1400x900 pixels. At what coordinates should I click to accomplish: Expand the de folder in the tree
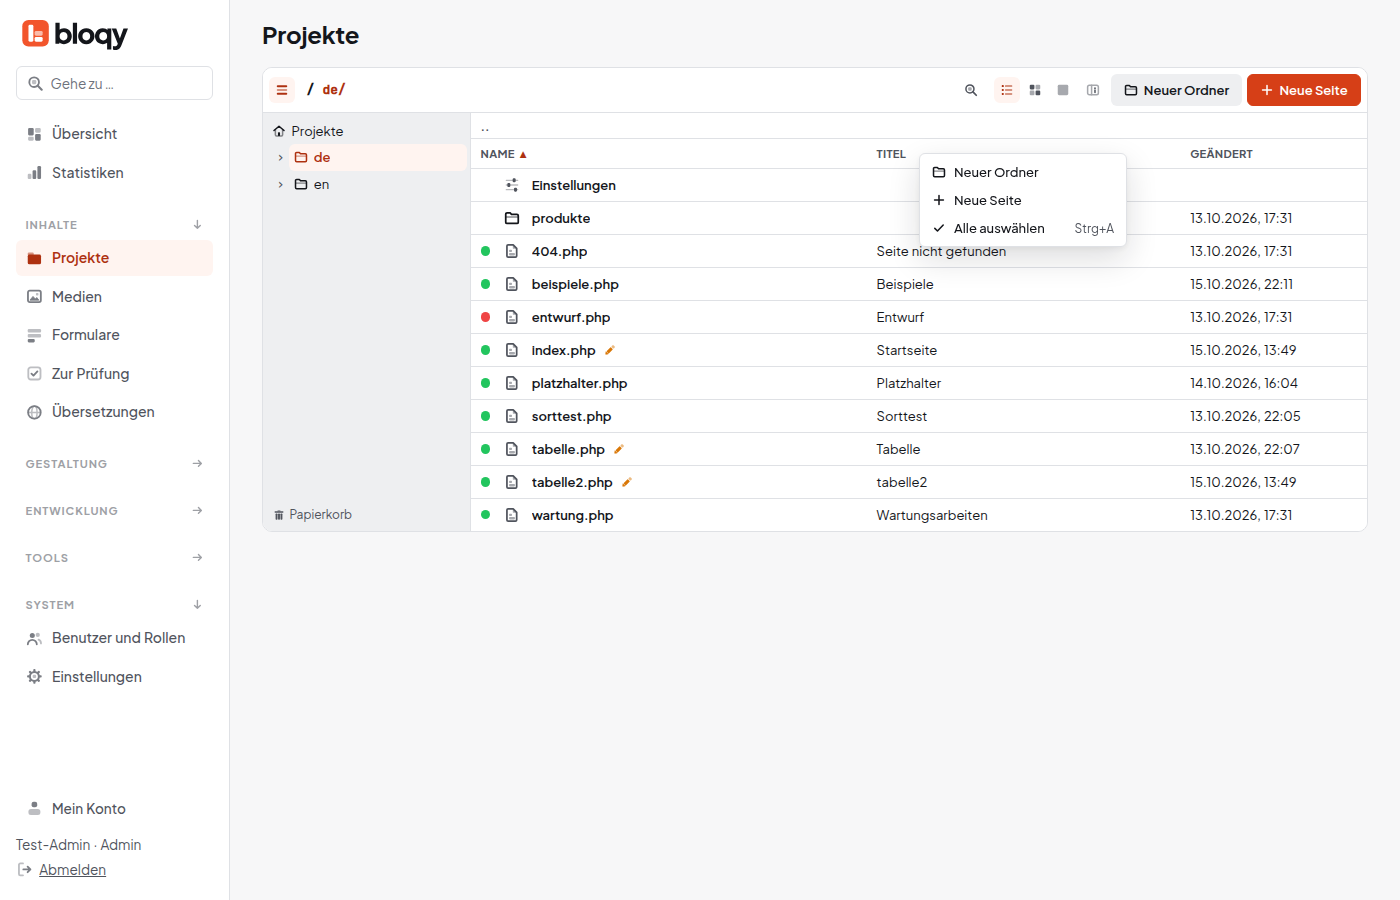coord(280,158)
